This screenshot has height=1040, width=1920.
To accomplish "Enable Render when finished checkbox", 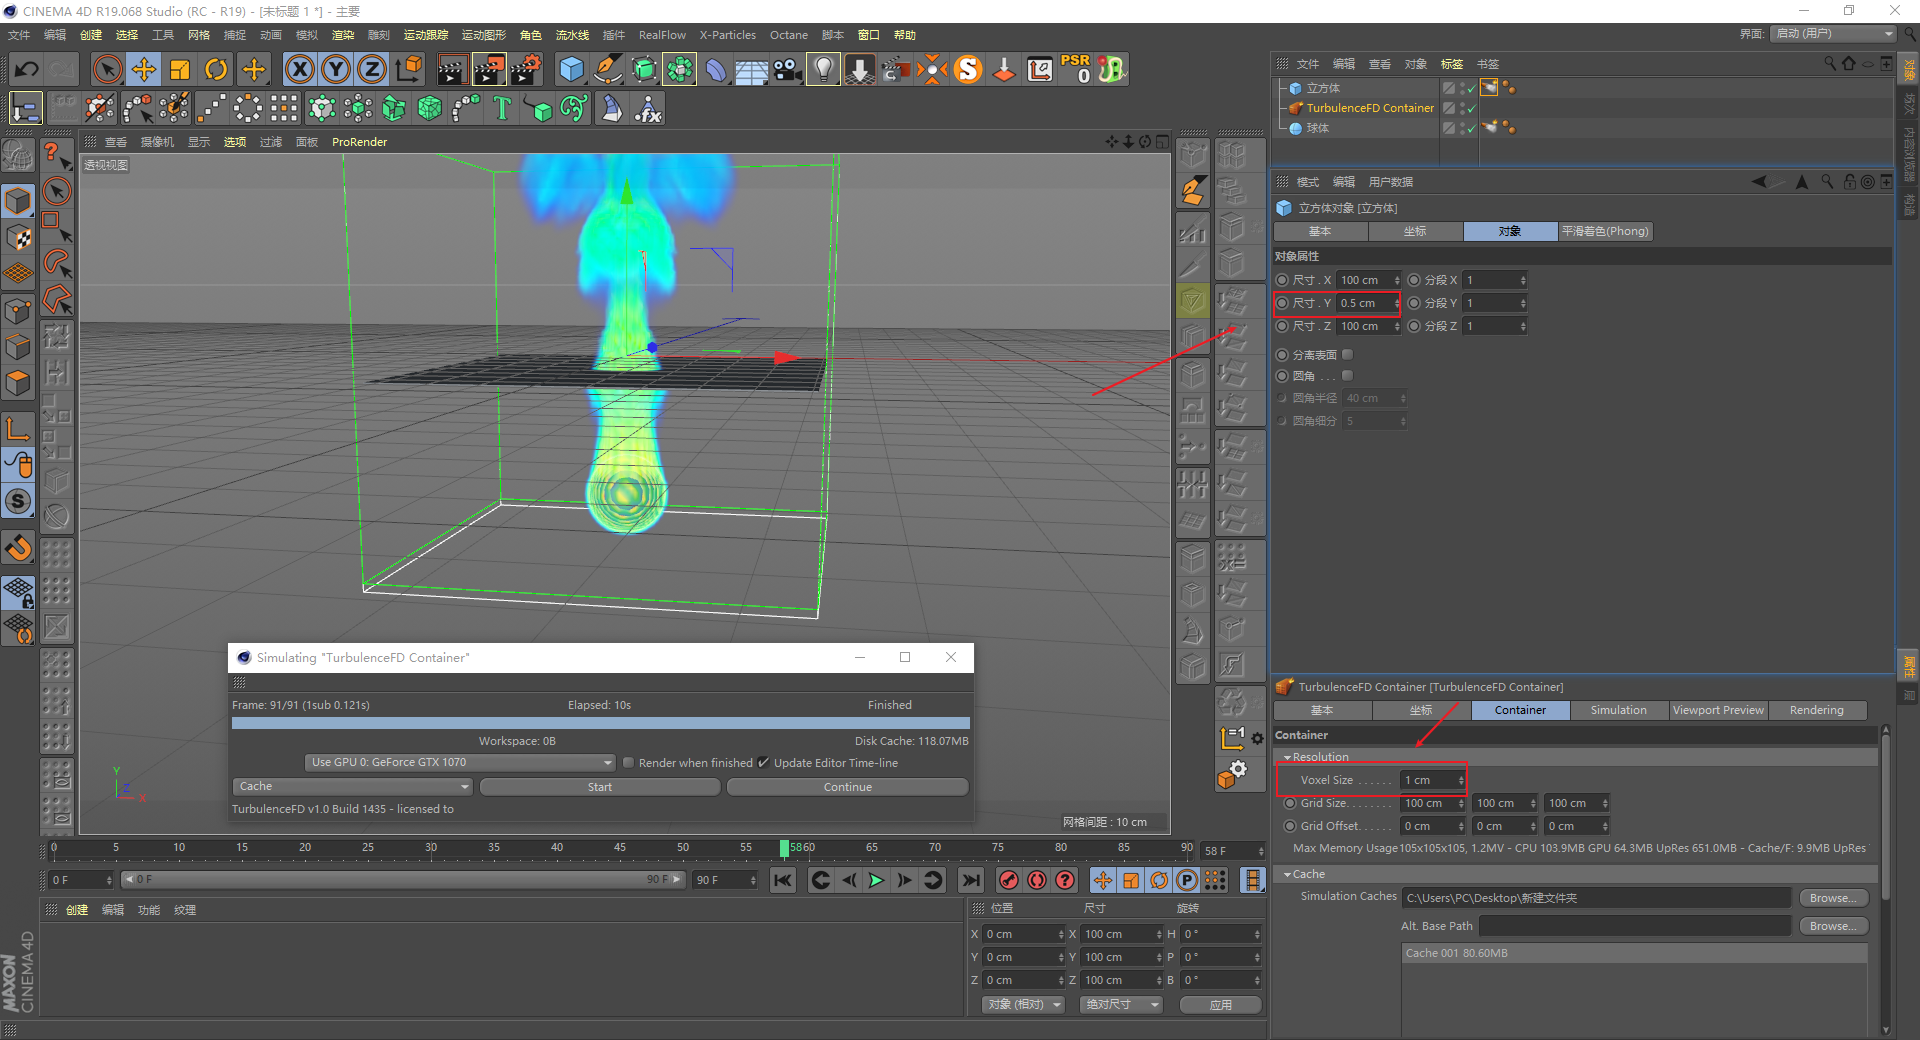I will pyautogui.click(x=628, y=763).
